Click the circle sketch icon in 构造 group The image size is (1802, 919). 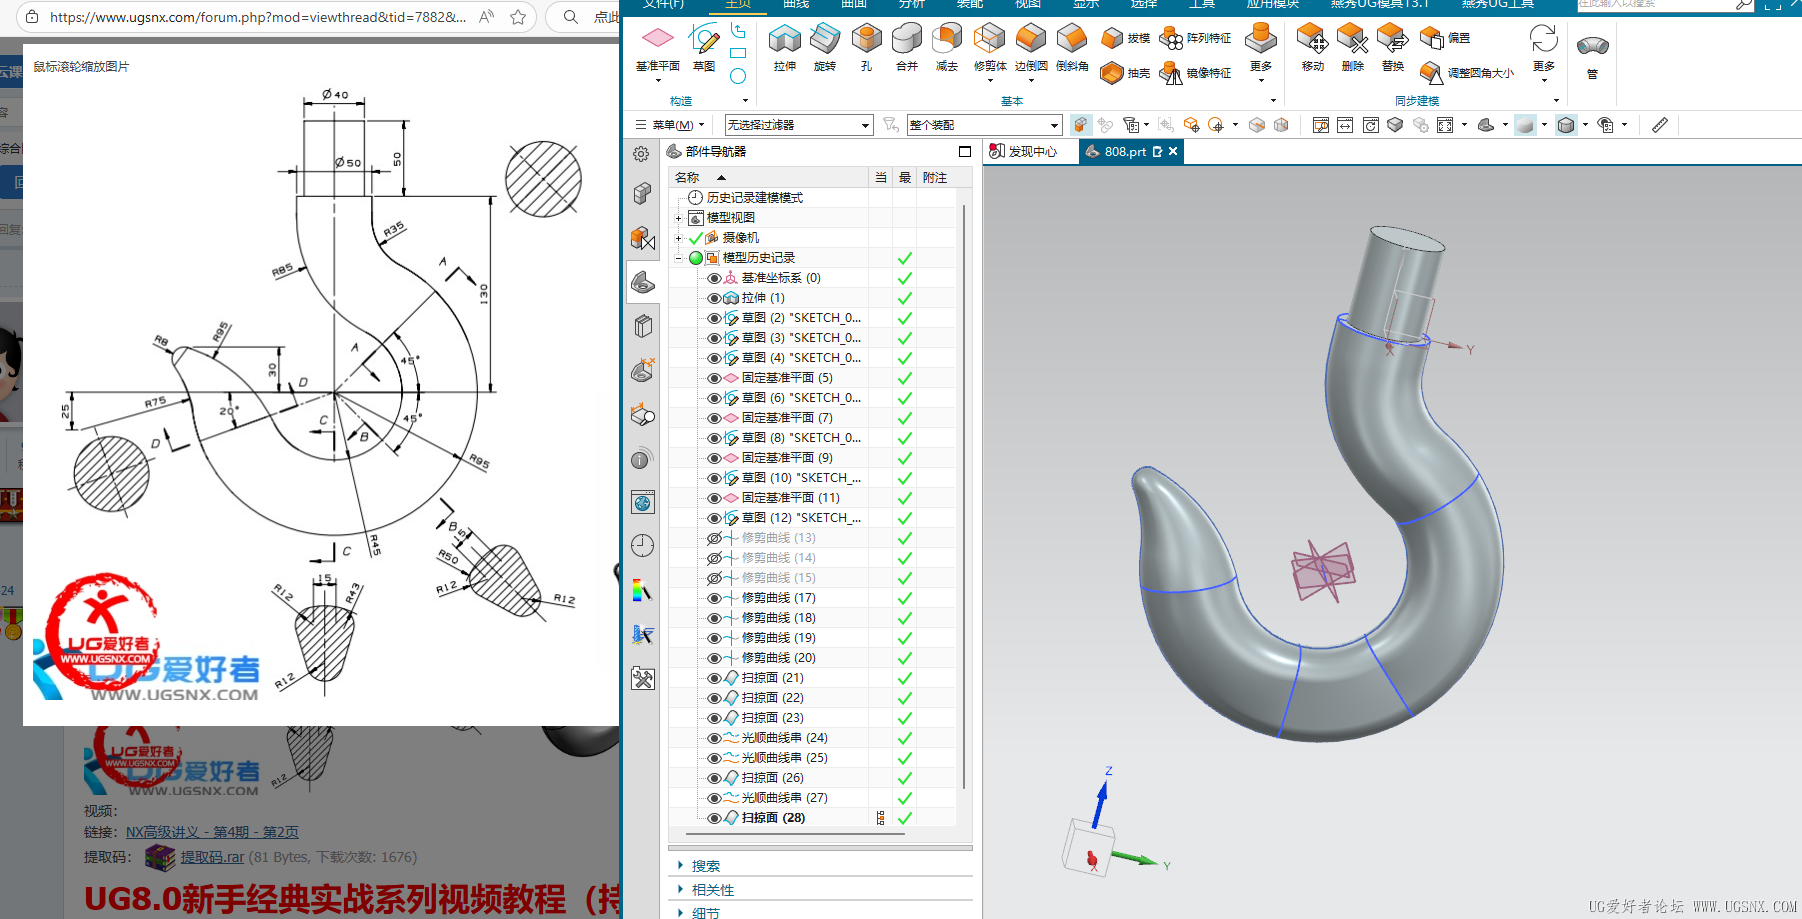click(738, 76)
